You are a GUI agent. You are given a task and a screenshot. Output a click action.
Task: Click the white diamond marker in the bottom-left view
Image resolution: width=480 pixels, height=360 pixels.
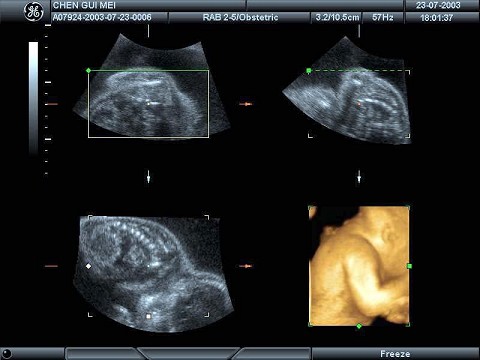pos(89,266)
